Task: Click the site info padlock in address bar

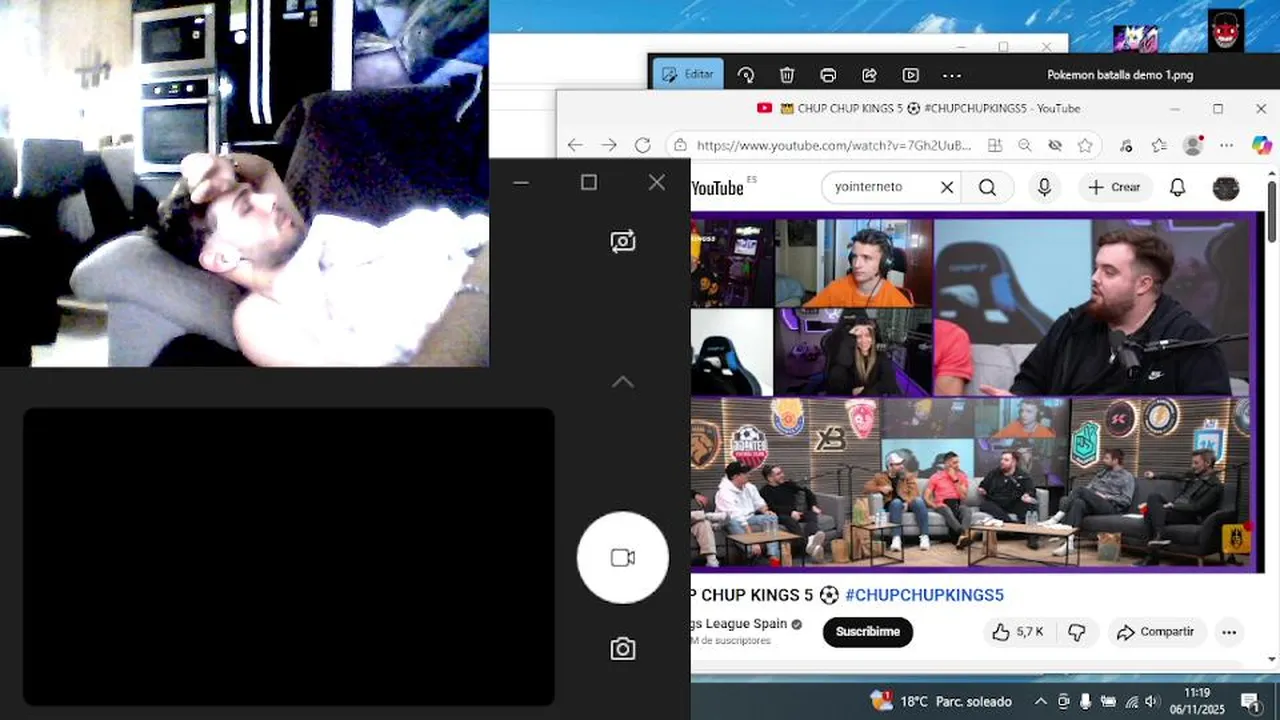Action: [680, 145]
